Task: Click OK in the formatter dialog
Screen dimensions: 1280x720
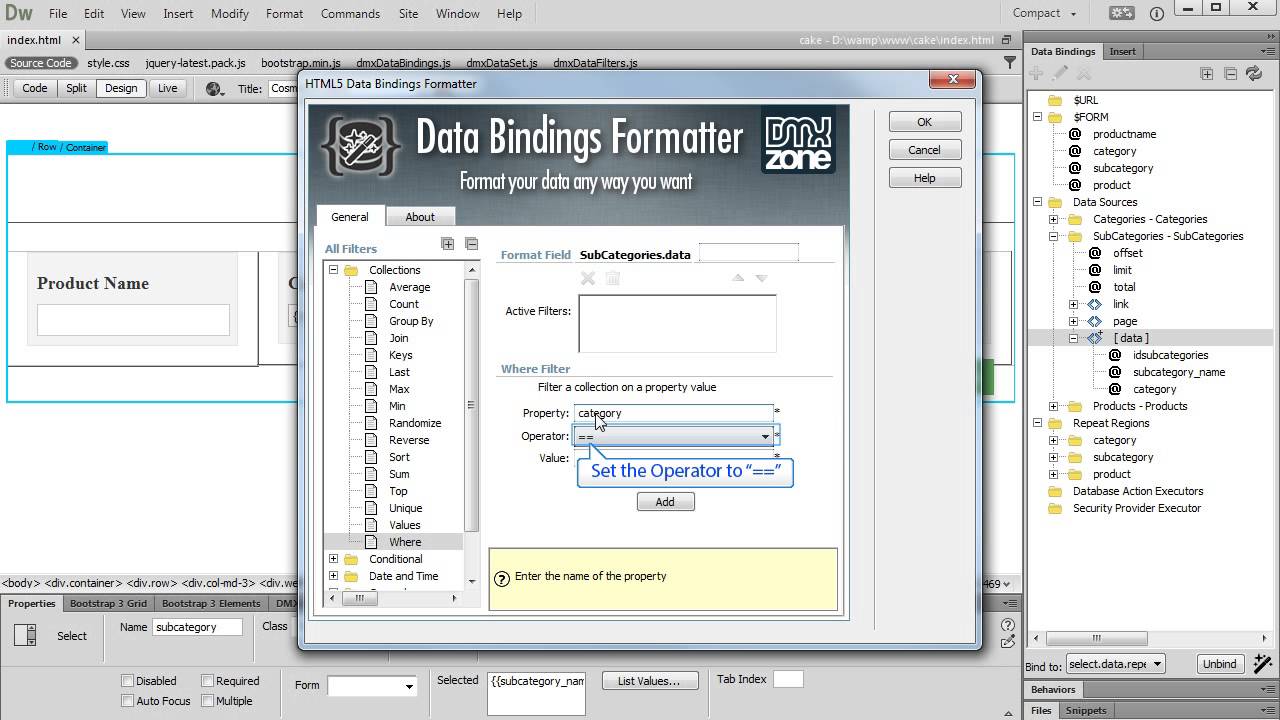Action: tap(925, 122)
